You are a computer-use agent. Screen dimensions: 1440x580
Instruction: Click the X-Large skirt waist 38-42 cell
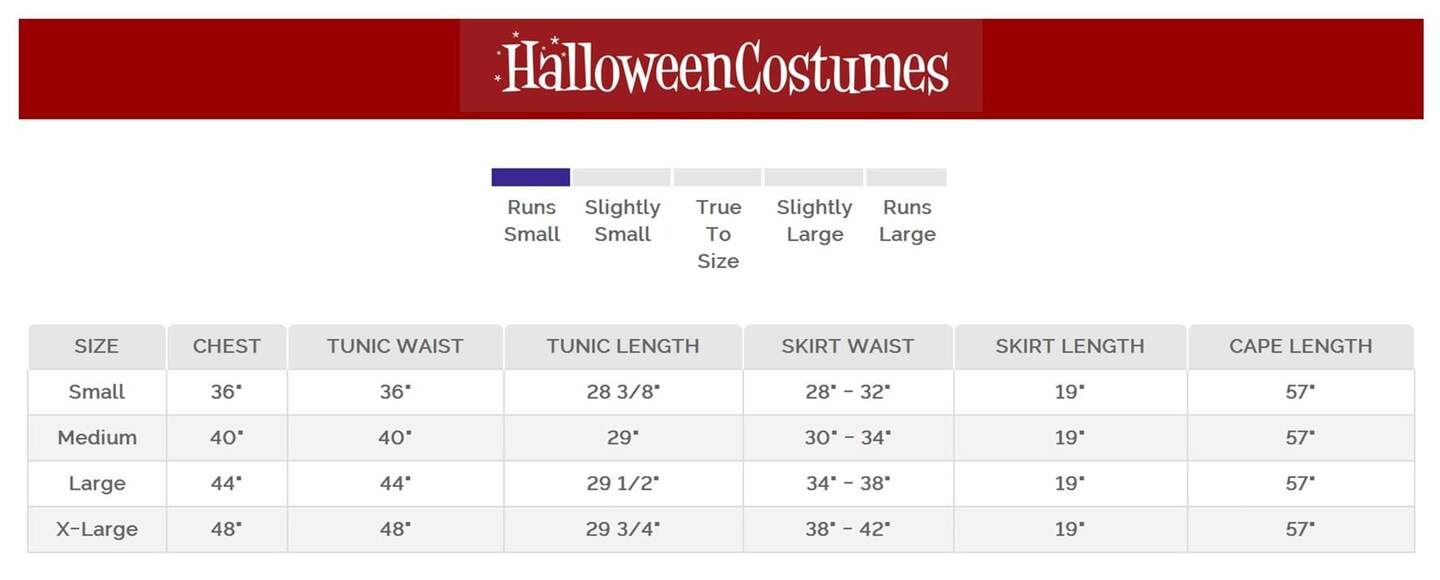point(848,529)
